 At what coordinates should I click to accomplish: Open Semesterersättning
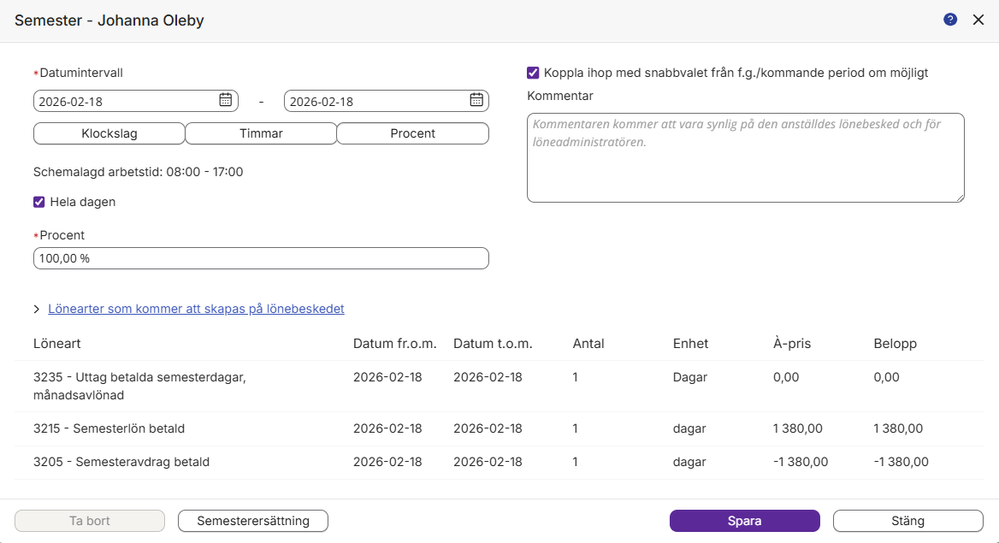tap(253, 521)
